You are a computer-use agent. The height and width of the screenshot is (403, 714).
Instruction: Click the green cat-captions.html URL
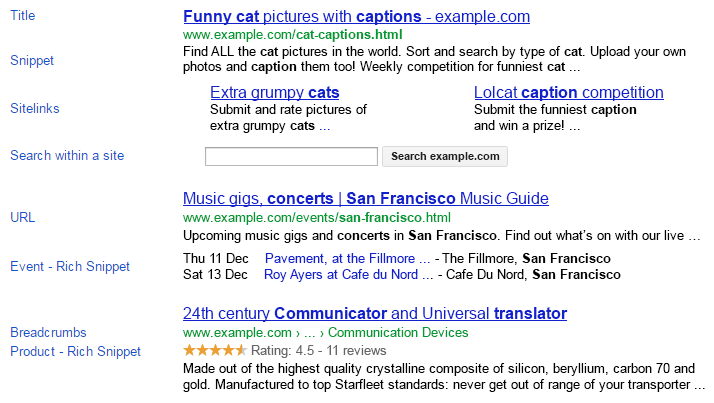click(292, 34)
